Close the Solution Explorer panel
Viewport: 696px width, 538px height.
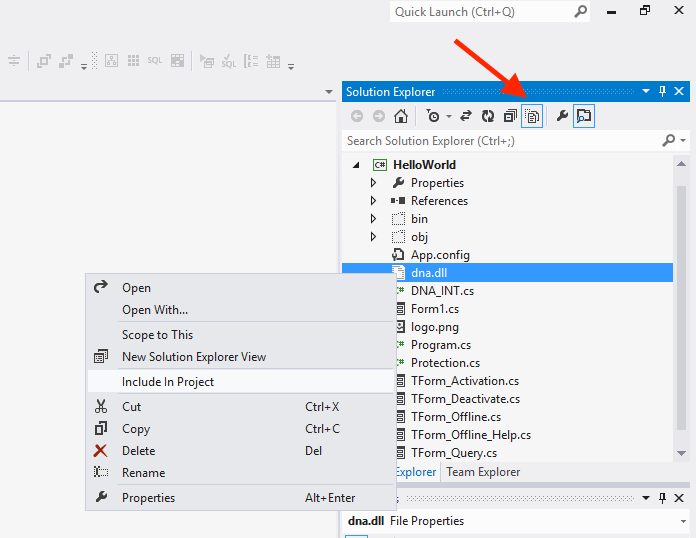pyautogui.click(x=679, y=91)
